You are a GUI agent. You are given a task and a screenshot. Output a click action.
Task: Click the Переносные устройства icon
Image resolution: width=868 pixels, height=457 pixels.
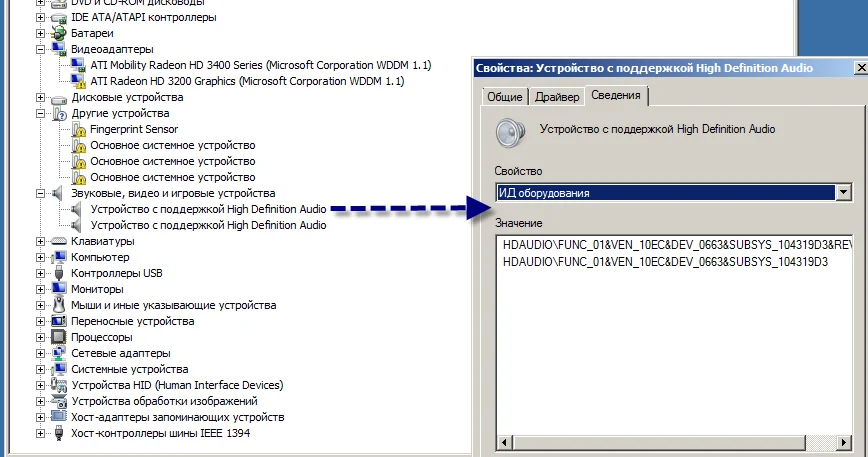(x=59, y=321)
